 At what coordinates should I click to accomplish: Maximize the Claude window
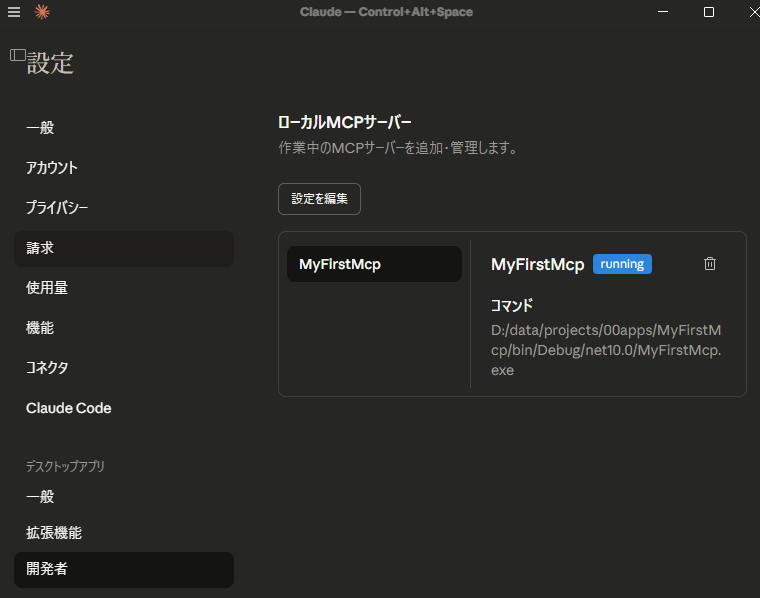709,12
